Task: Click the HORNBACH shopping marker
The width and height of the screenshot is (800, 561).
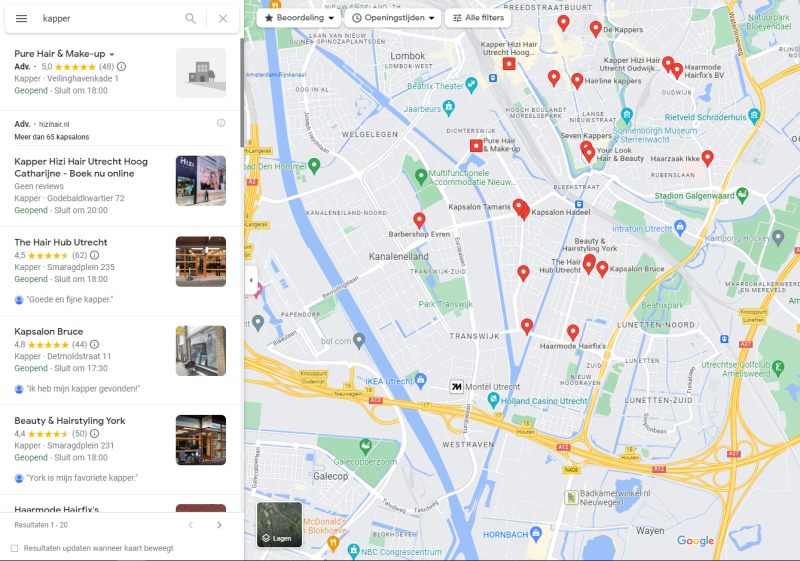Action: (x=536, y=533)
